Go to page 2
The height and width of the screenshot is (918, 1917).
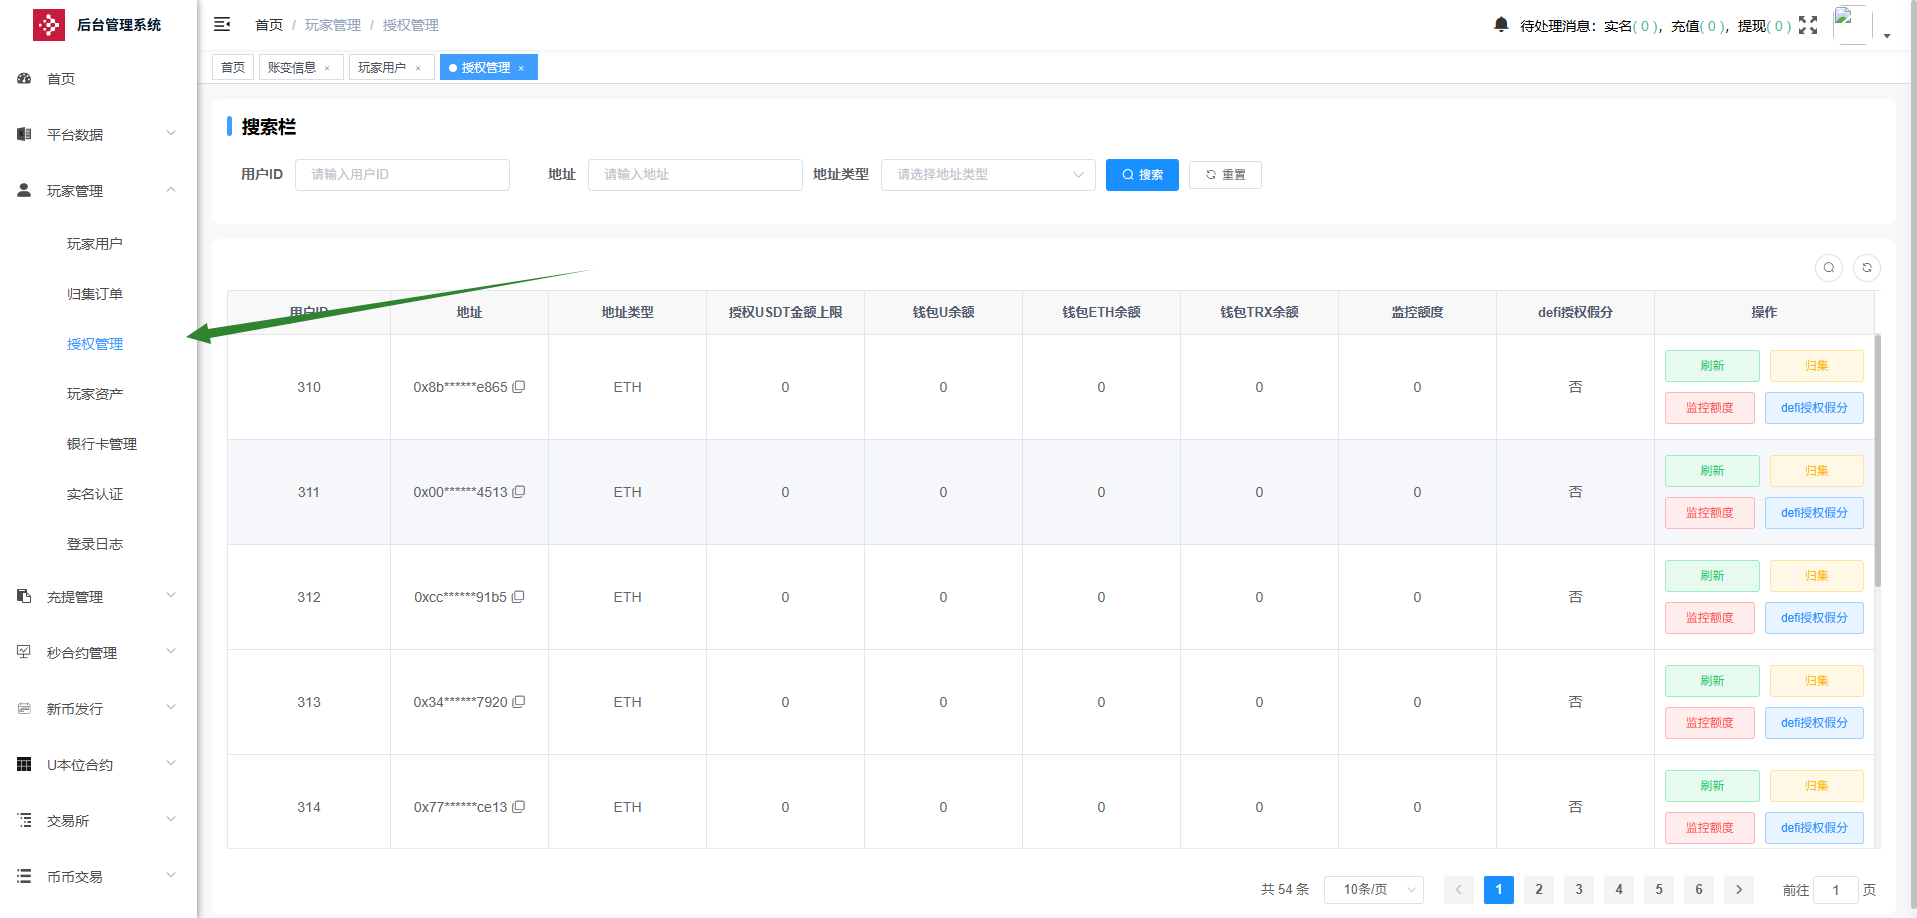pos(1539,889)
